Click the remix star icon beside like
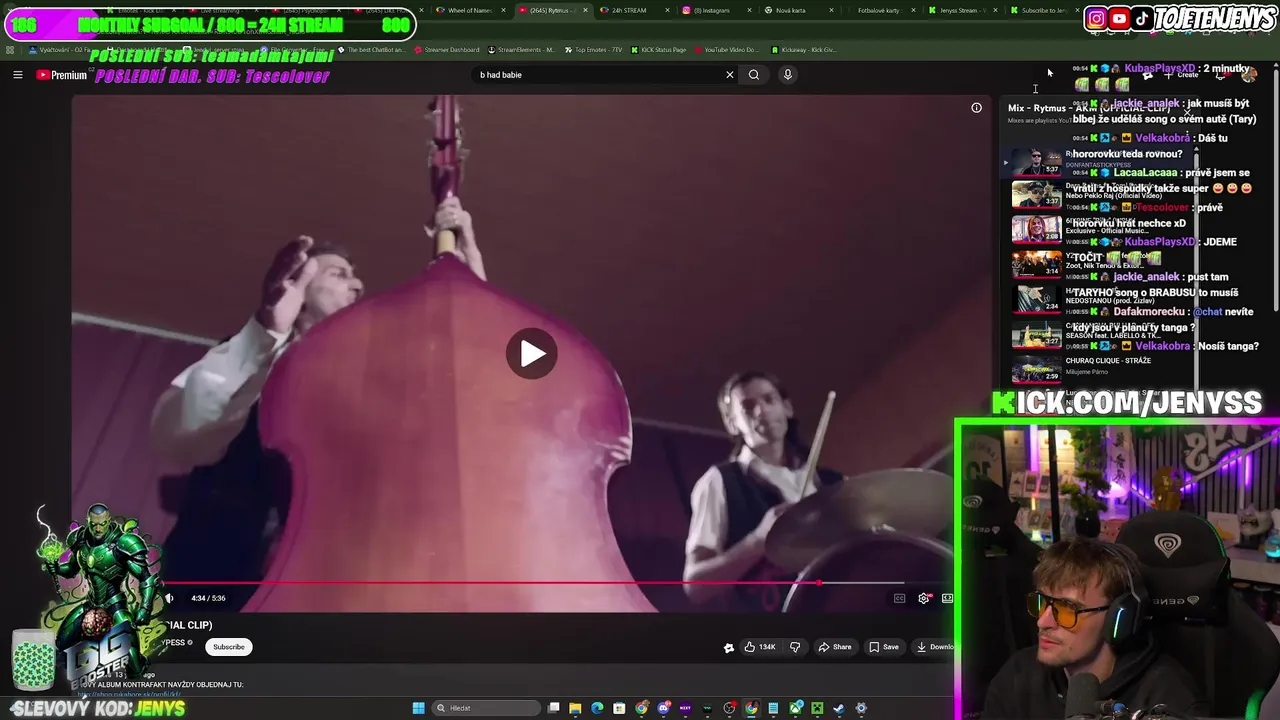 (729, 647)
